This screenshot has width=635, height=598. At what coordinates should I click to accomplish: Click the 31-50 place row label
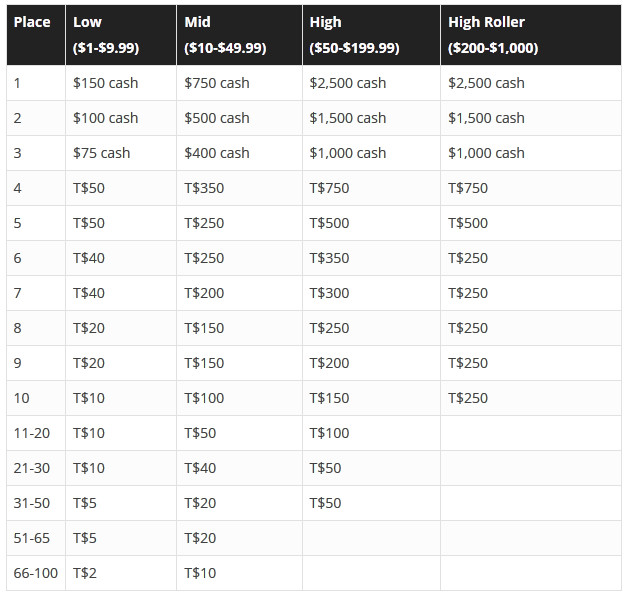[36, 503]
